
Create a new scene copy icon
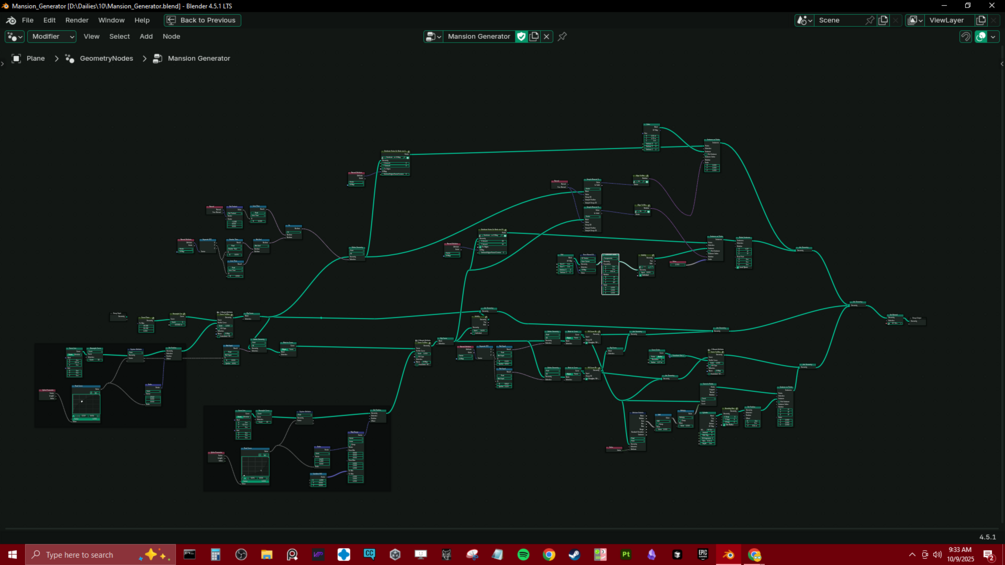pyautogui.click(x=883, y=20)
